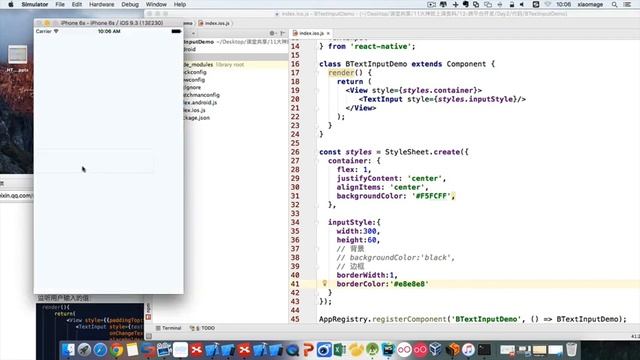Screen dimensions: 640x360
Task: Click Spotlight search magnifier in menu bar
Action: pyautogui.click(x=614, y=4)
